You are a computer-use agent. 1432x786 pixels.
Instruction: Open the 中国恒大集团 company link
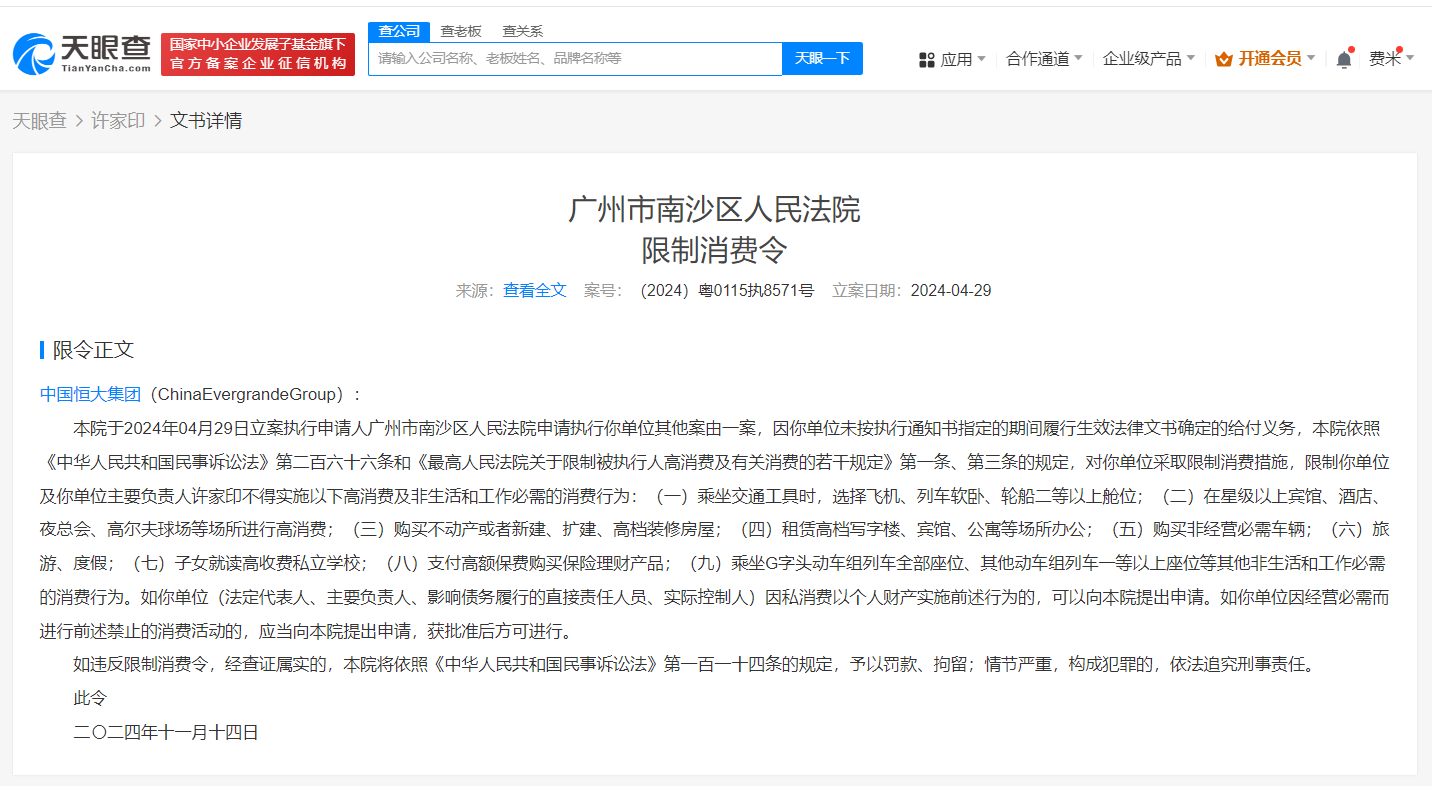pyautogui.click(x=90, y=394)
